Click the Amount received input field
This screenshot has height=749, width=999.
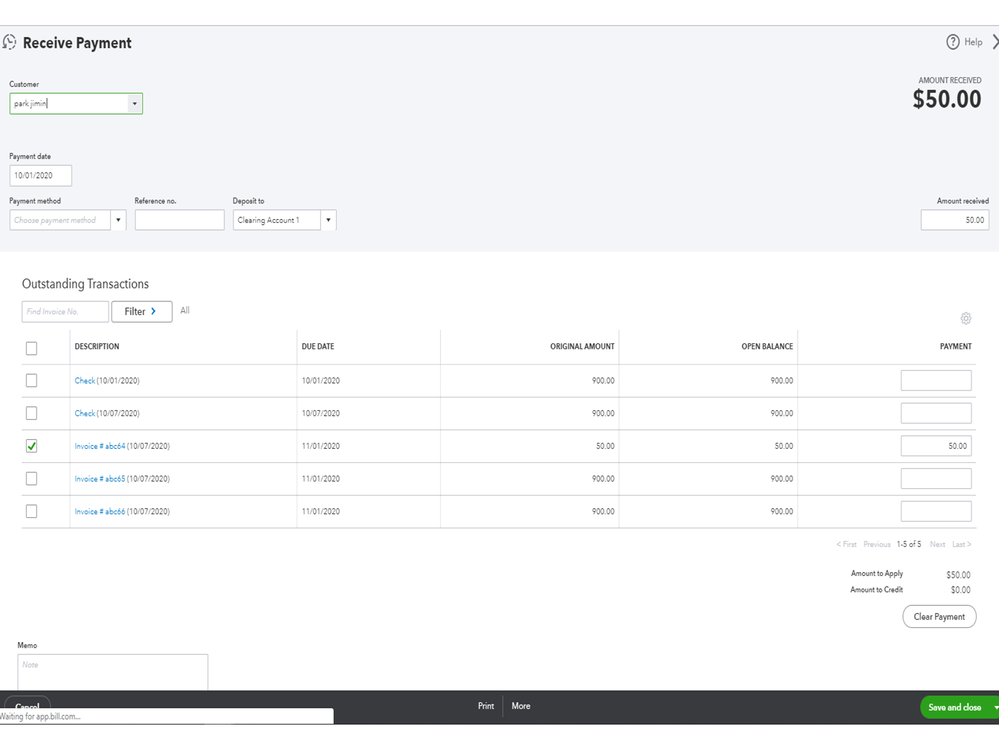coord(954,220)
